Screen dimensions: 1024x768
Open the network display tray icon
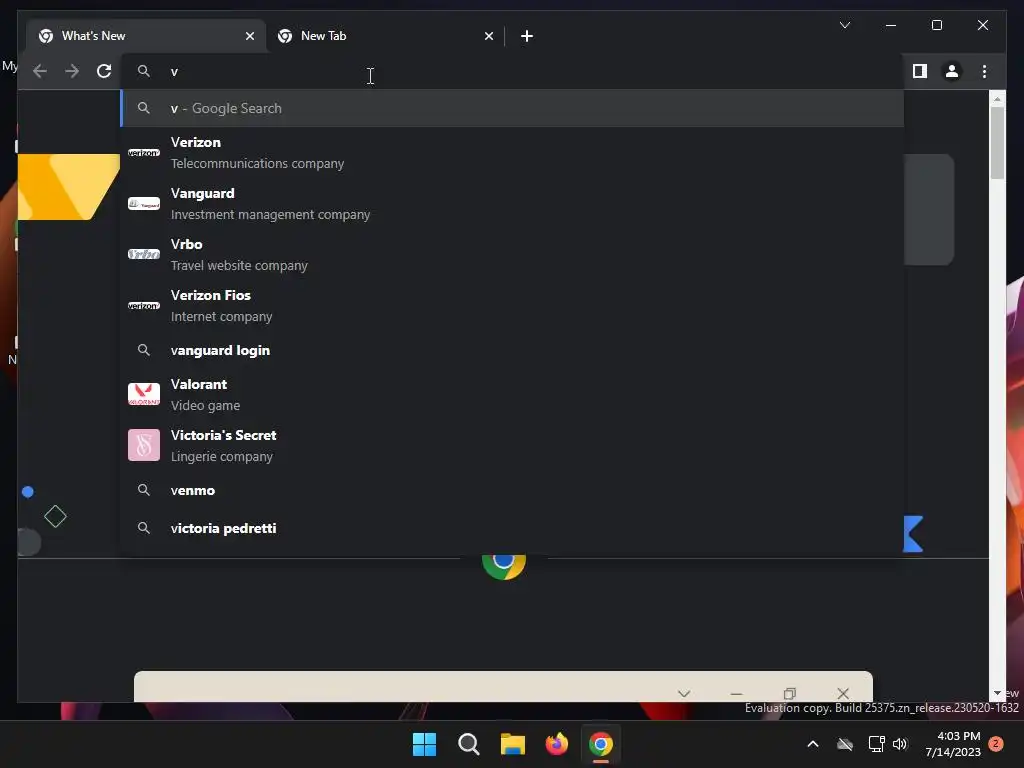876,744
